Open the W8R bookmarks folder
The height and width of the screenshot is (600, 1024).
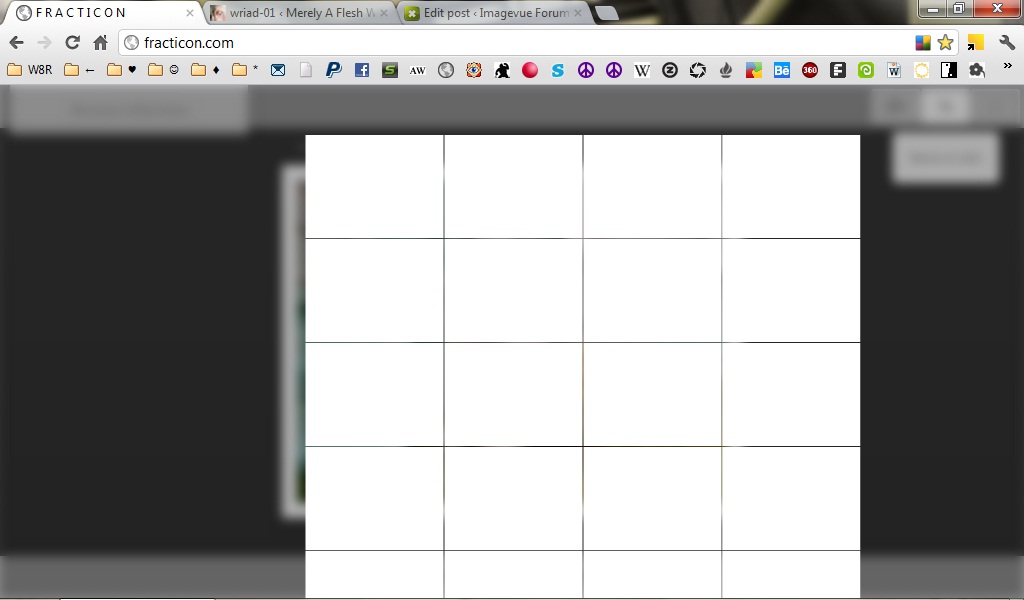click(x=30, y=70)
